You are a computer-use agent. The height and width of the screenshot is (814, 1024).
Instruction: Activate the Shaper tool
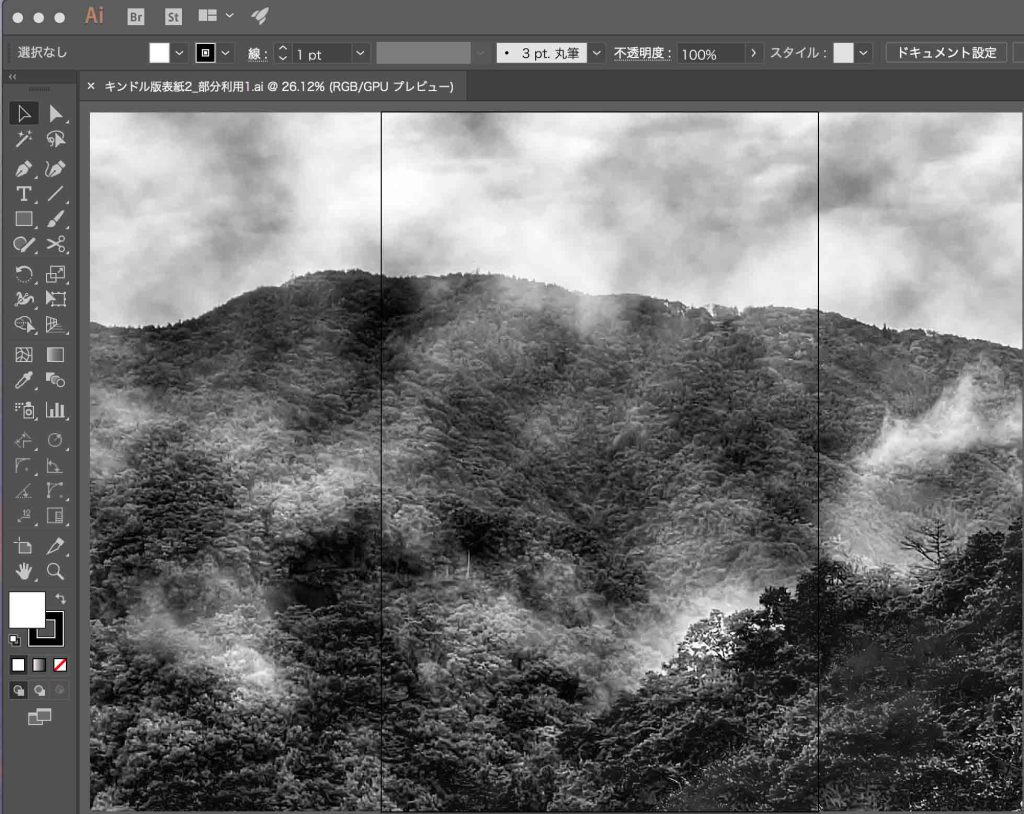24,244
